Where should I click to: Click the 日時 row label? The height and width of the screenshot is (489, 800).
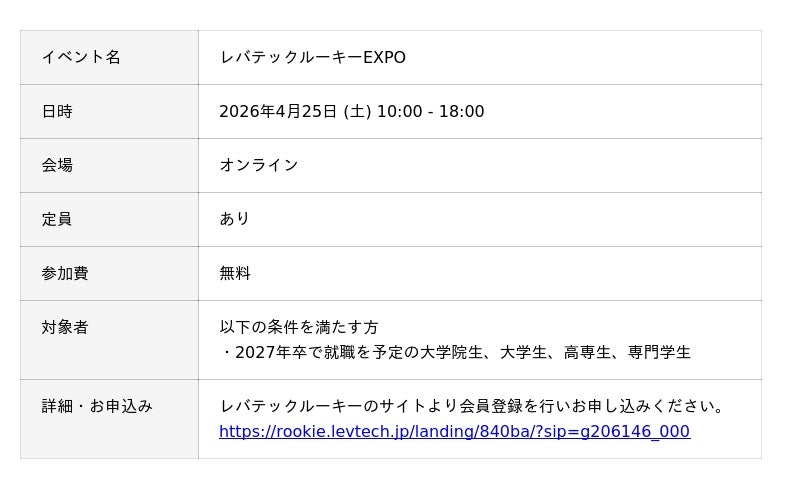[57, 112]
